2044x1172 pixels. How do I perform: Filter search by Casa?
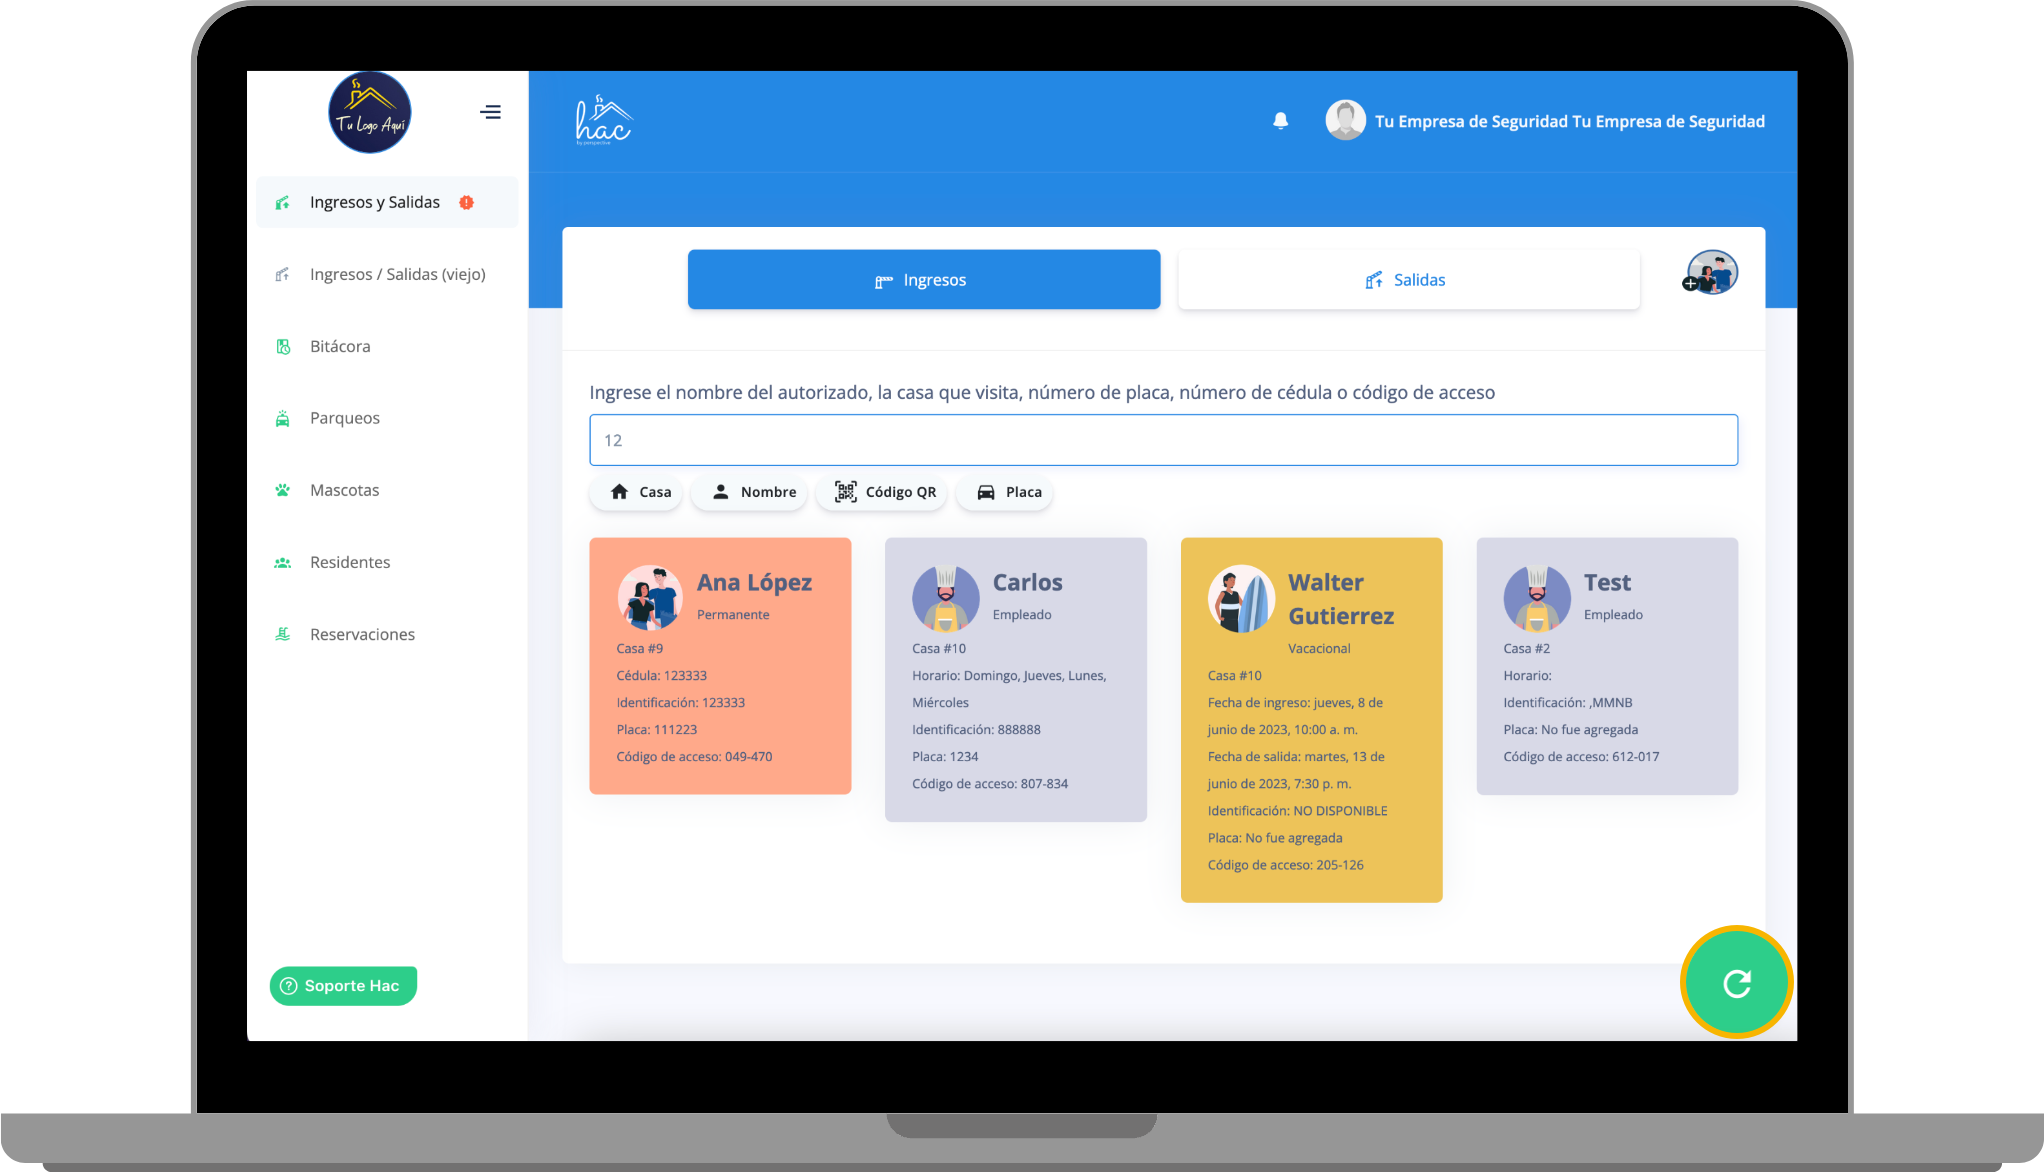point(637,492)
